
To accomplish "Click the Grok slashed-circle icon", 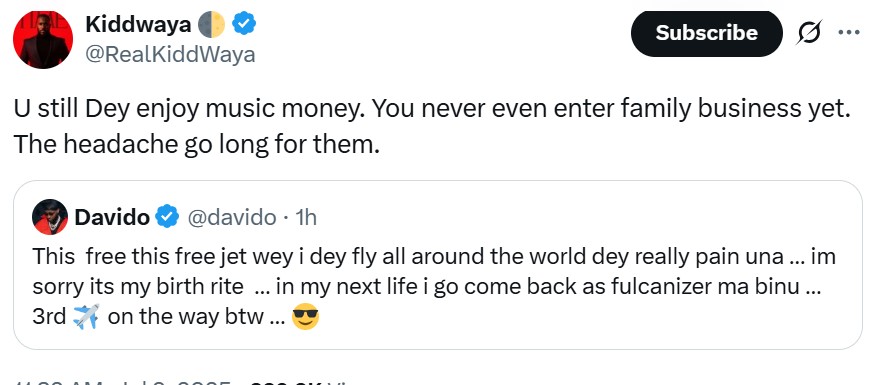I will pyautogui.click(x=809, y=33).
